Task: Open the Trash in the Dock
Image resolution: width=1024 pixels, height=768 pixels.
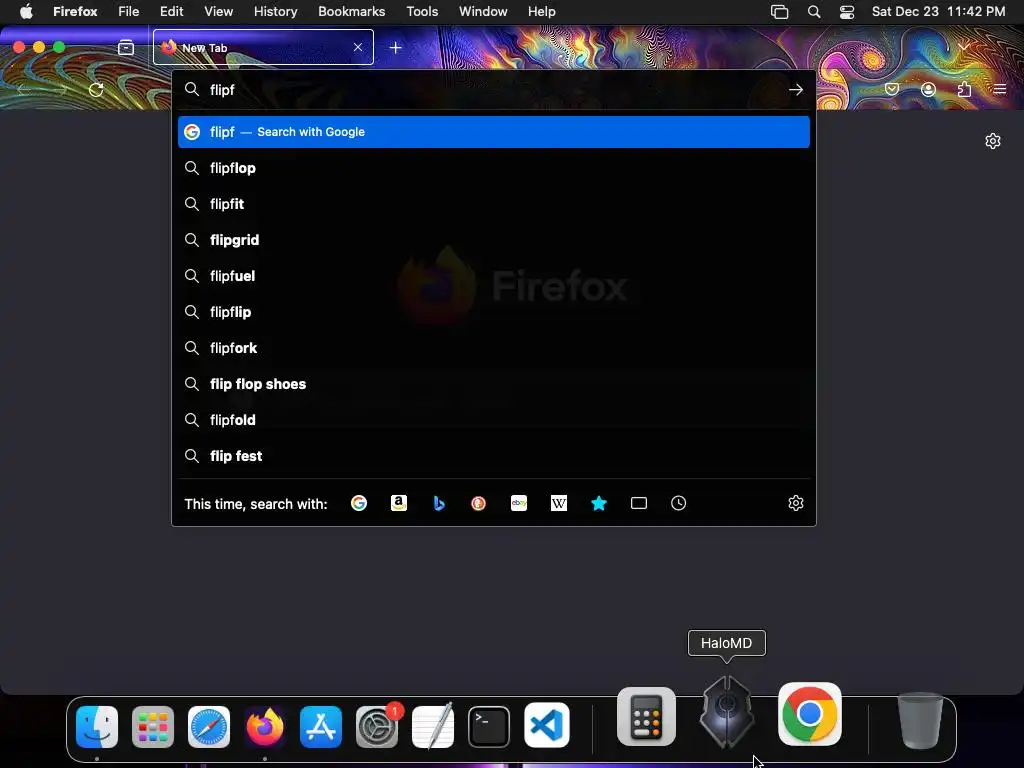Action: 920,721
